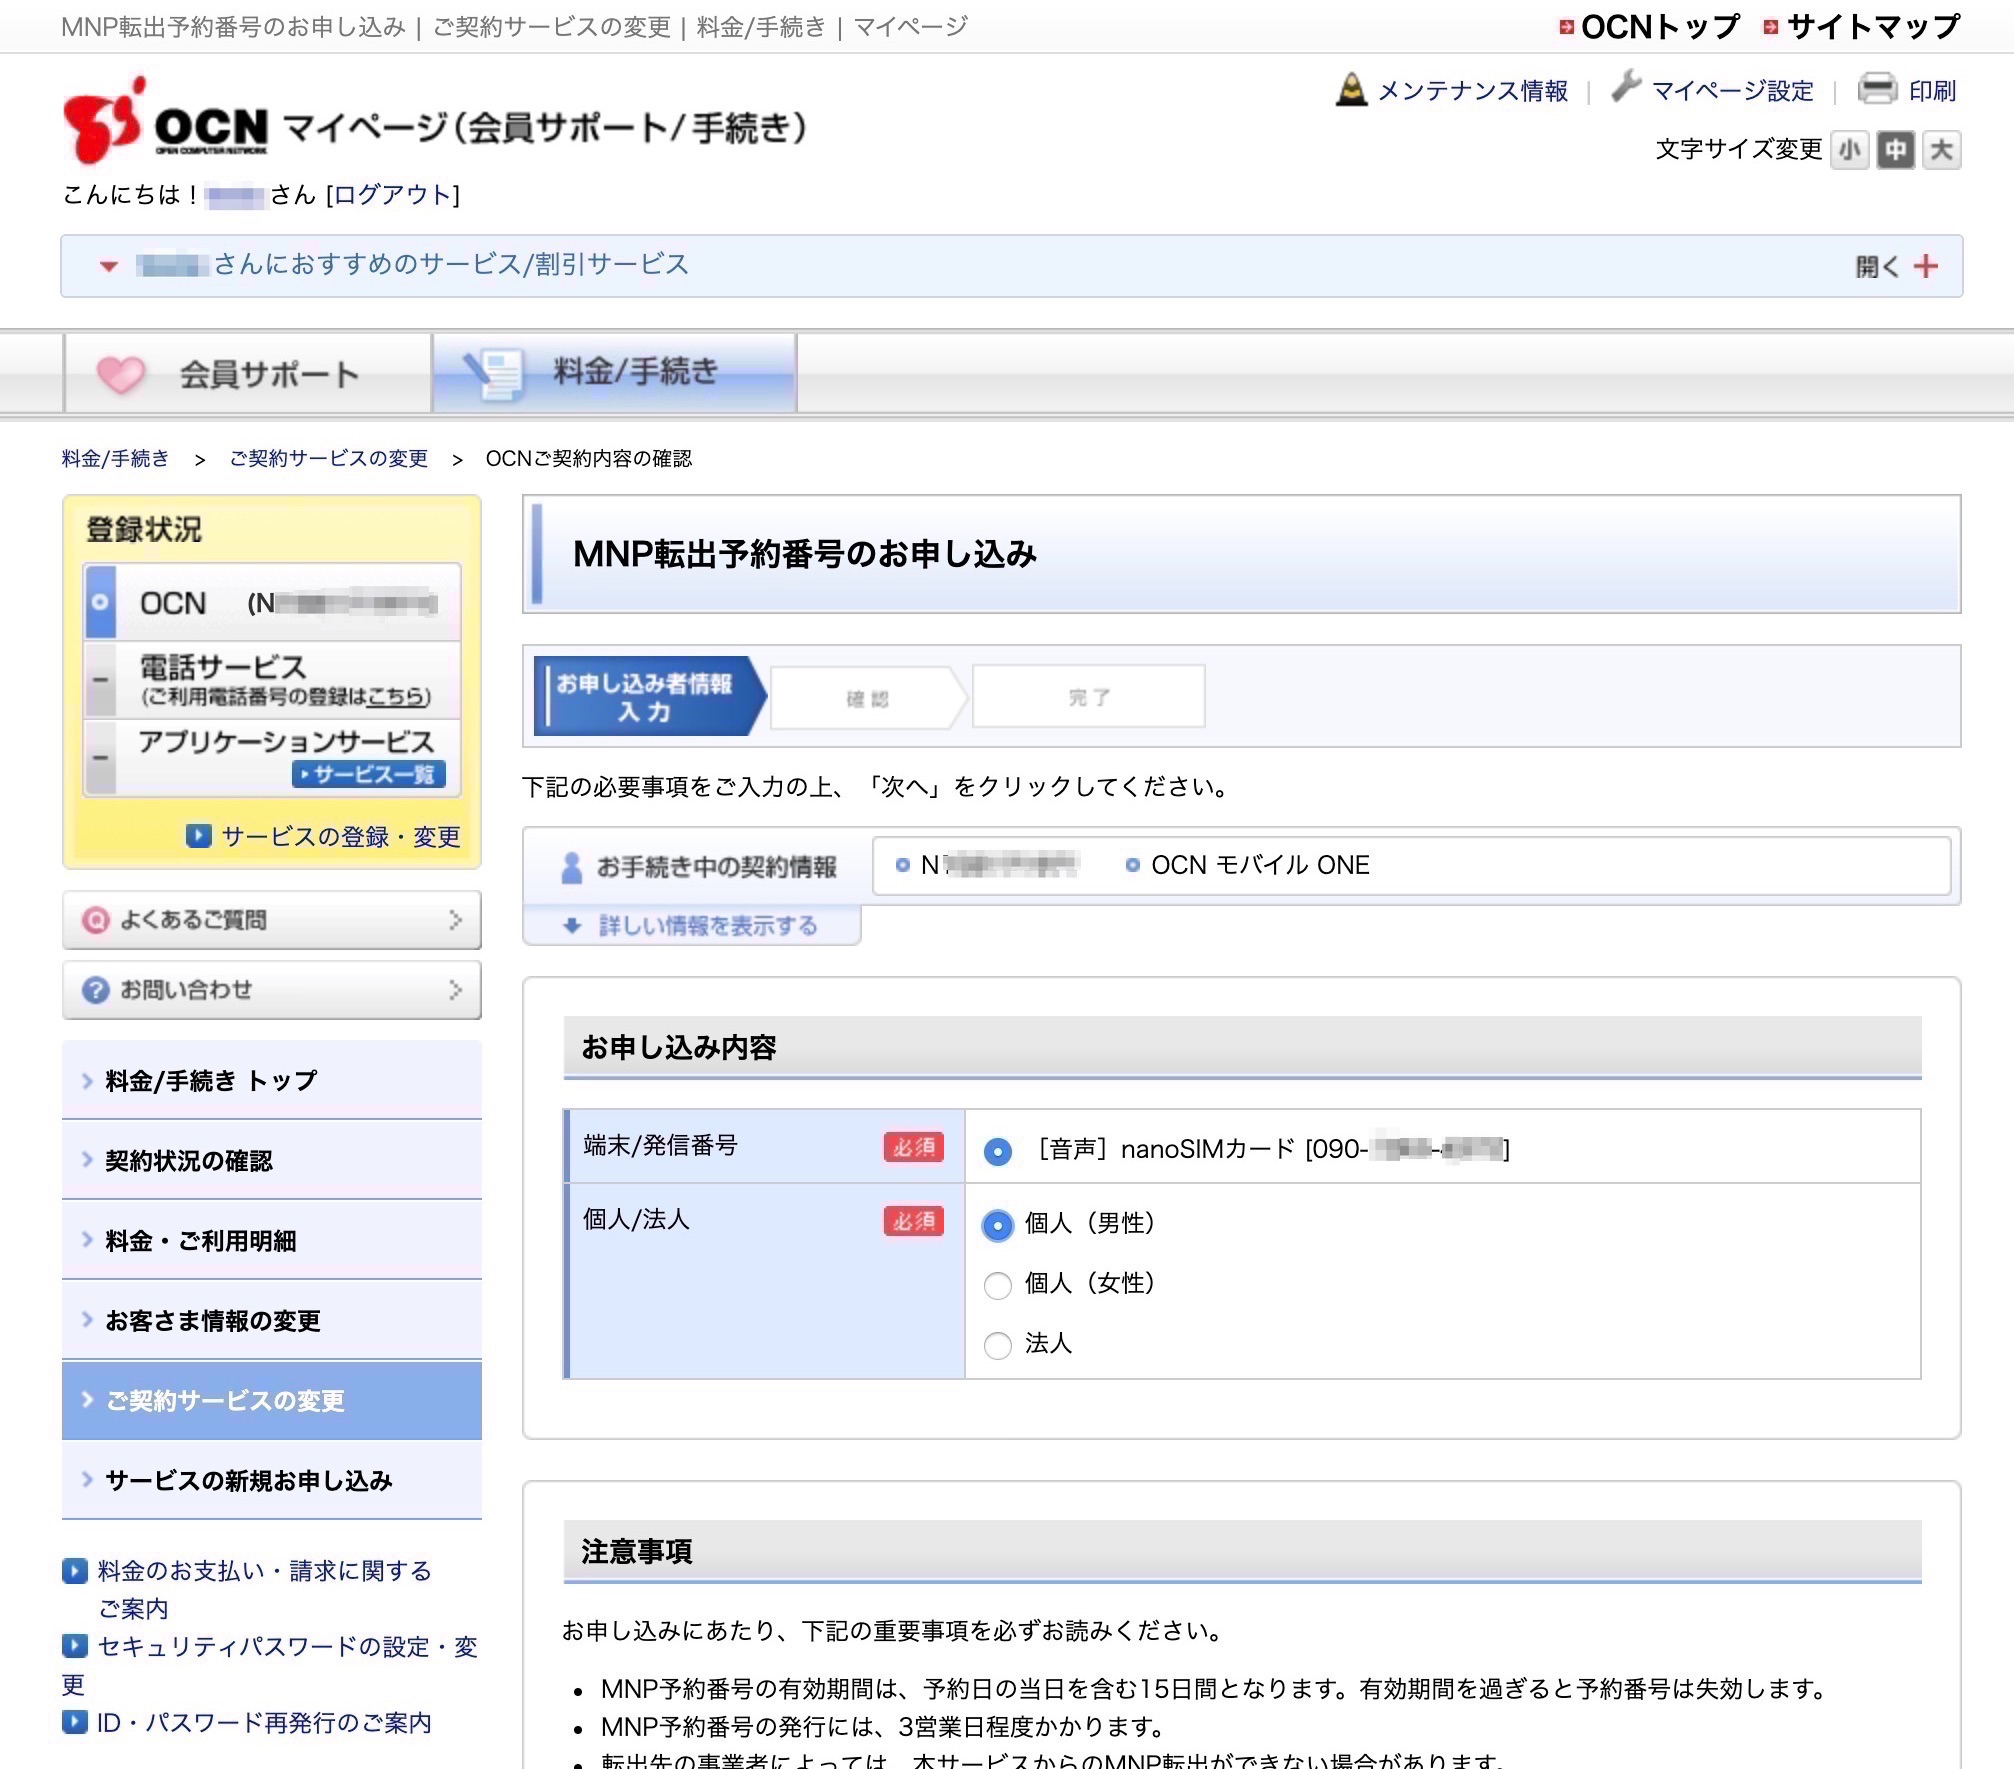Click the red arrow icon beside OCNトップ
Viewport: 2014px width, 1769px height.
(x=1566, y=27)
